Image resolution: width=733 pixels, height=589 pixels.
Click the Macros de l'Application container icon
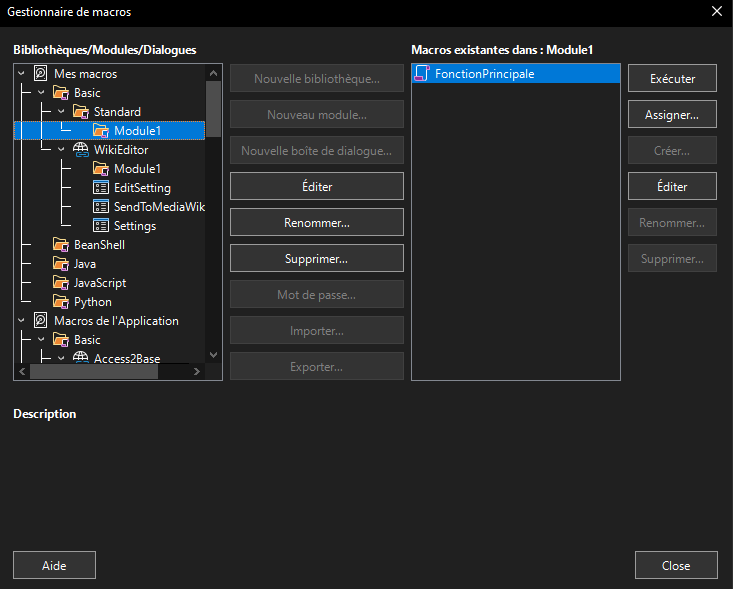point(41,321)
